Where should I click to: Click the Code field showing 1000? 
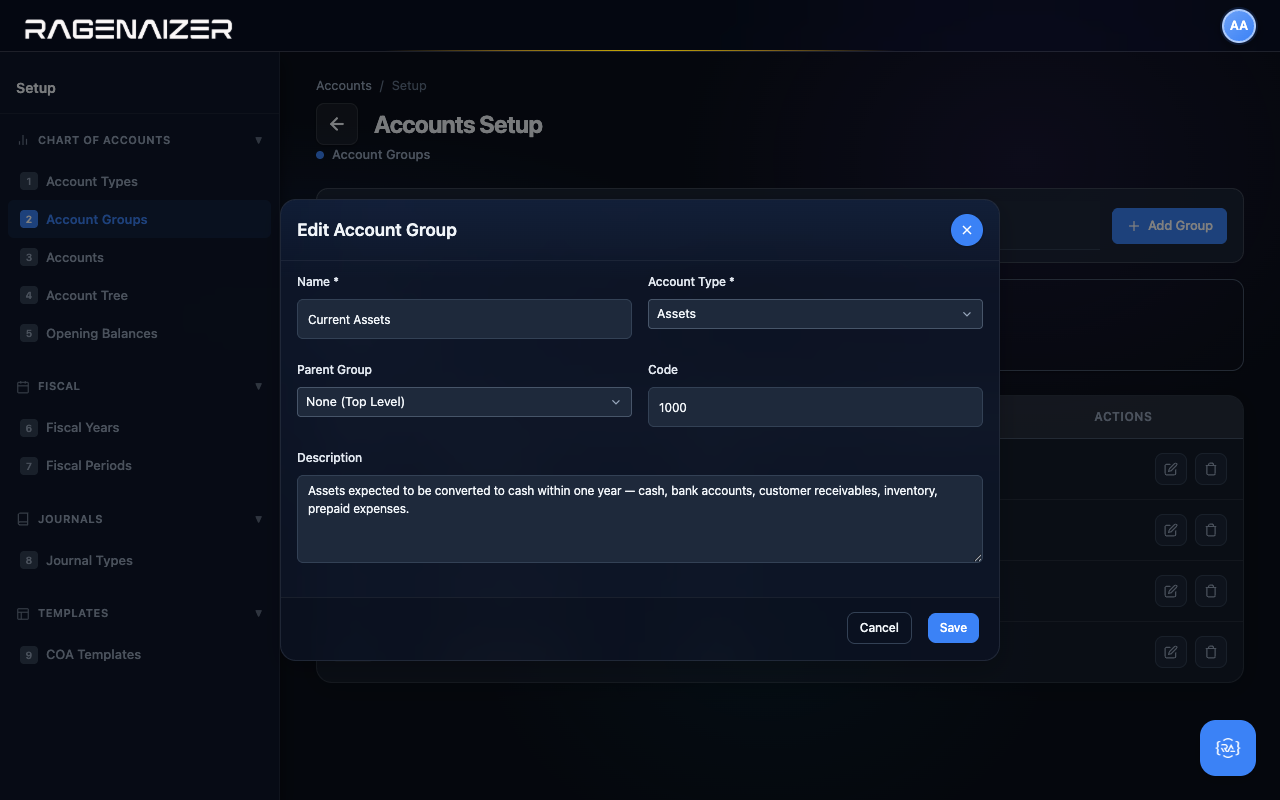pyautogui.click(x=815, y=407)
